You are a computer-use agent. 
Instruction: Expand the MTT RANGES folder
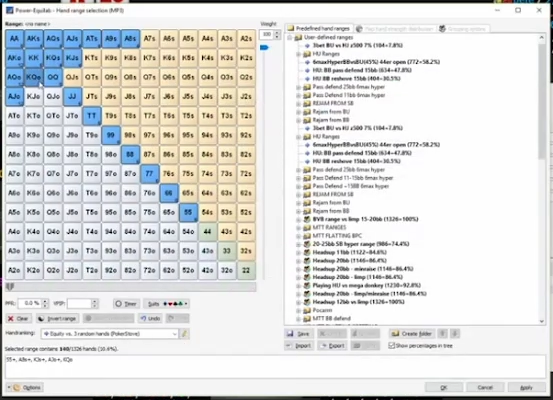(x=298, y=228)
